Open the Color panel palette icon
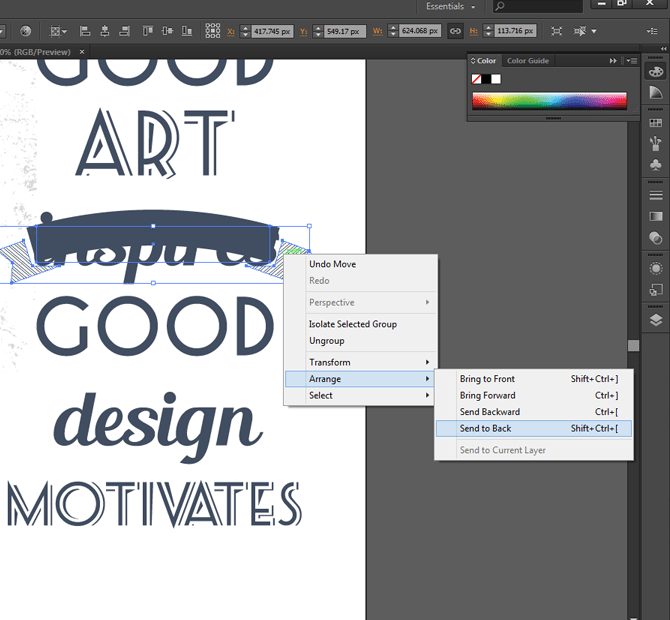This screenshot has height=620, width=670. pos(656,72)
